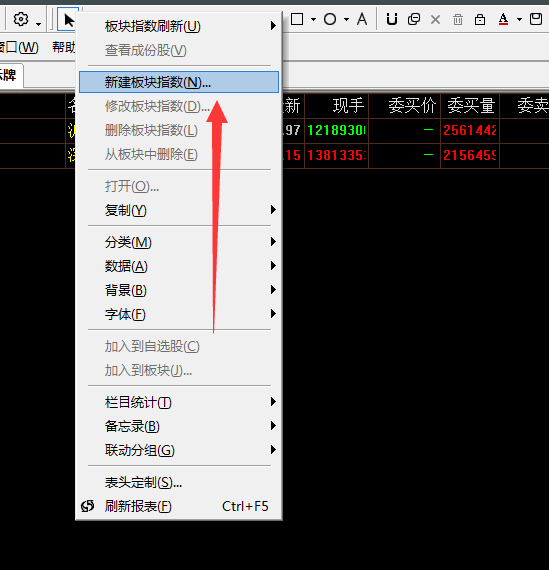Expand the font color dropdown arrow
This screenshot has height=570, width=549.
click(x=519, y=19)
